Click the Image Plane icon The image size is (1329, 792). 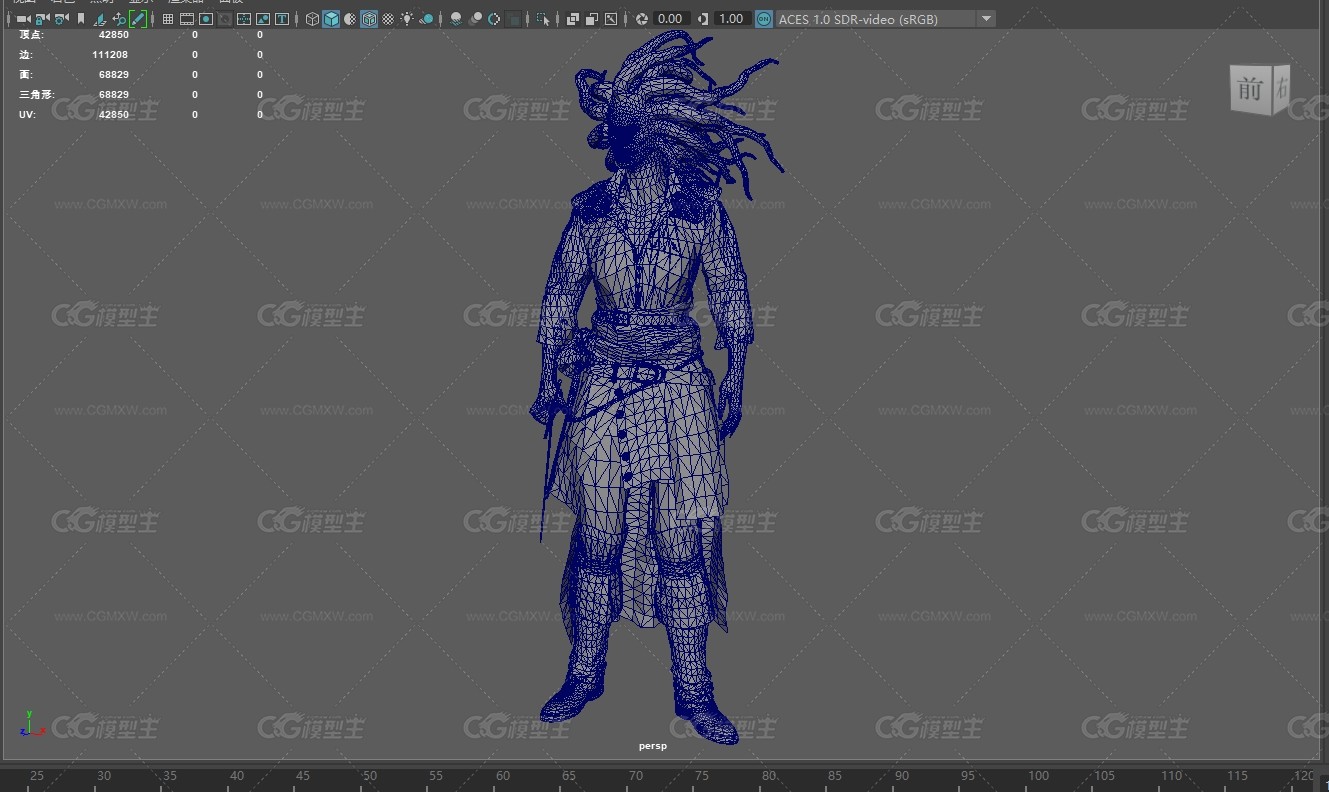[x=100, y=19]
